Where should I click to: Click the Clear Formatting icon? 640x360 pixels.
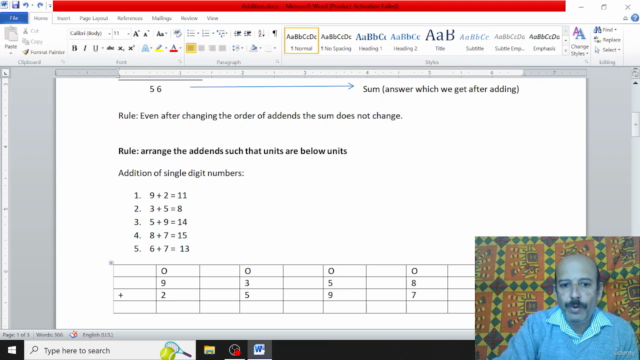point(177,33)
